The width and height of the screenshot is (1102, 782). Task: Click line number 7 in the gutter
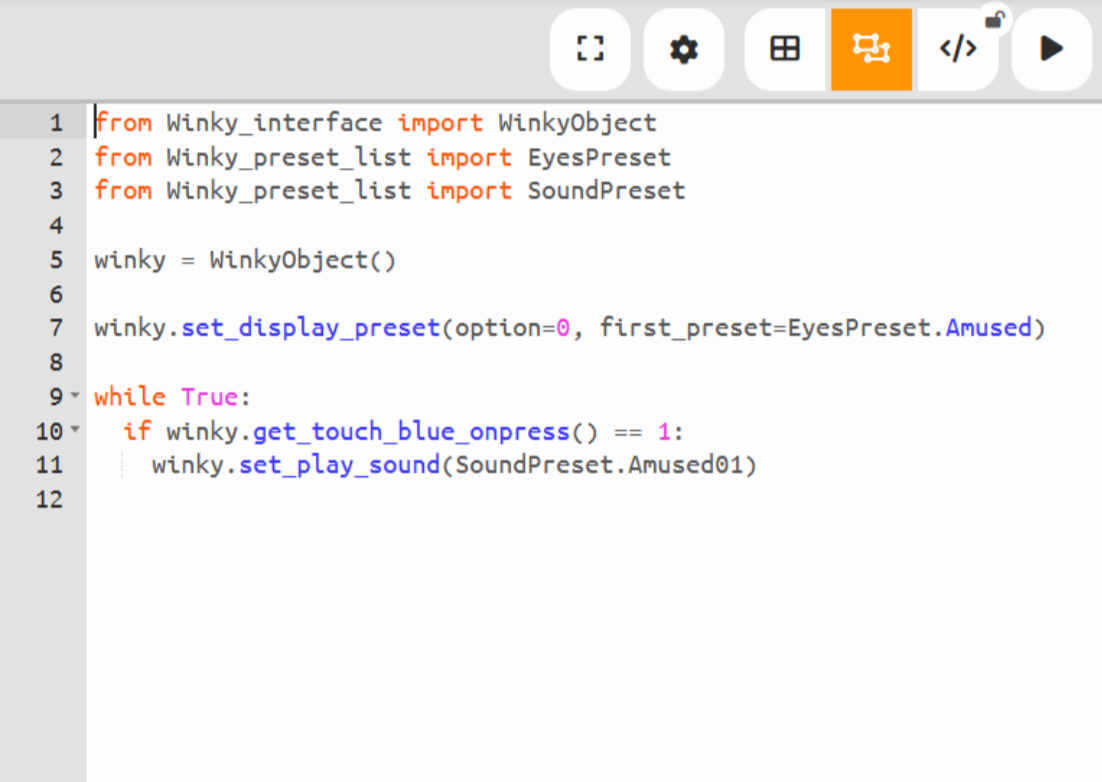pos(55,328)
